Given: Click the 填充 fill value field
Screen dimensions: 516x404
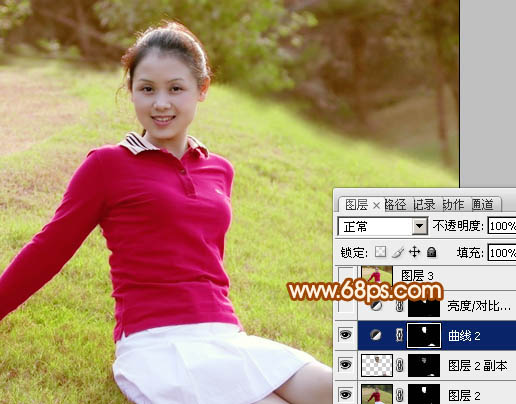Looking at the screenshot, I should (x=502, y=253).
